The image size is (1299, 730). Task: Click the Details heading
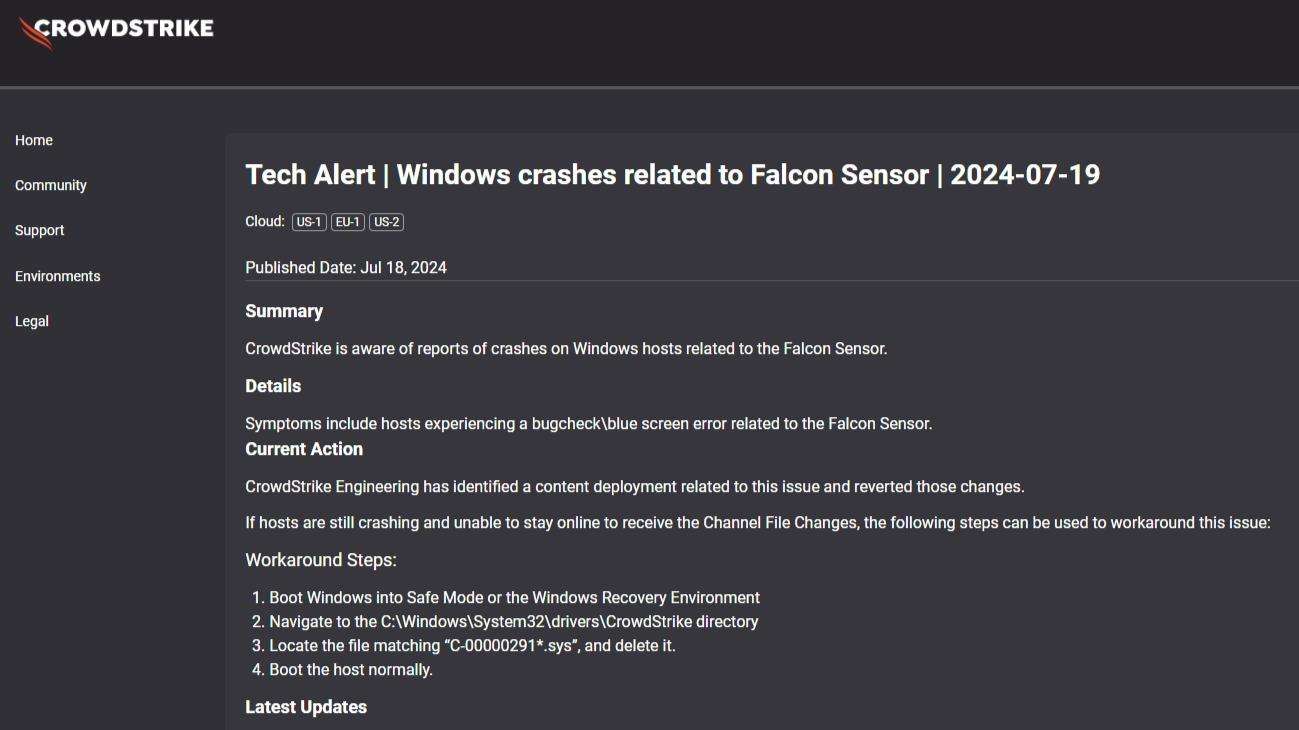click(273, 386)
